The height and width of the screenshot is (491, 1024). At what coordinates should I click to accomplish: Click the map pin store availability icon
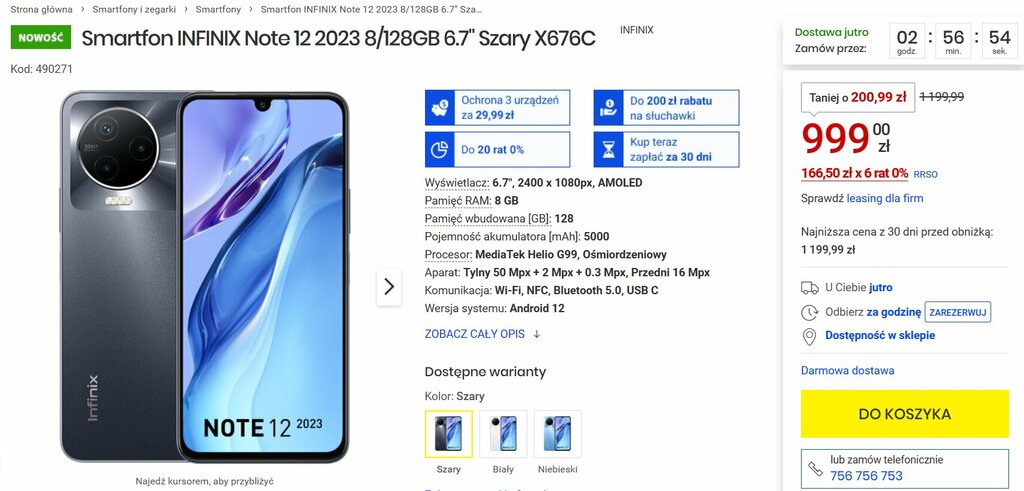[809, 337]
